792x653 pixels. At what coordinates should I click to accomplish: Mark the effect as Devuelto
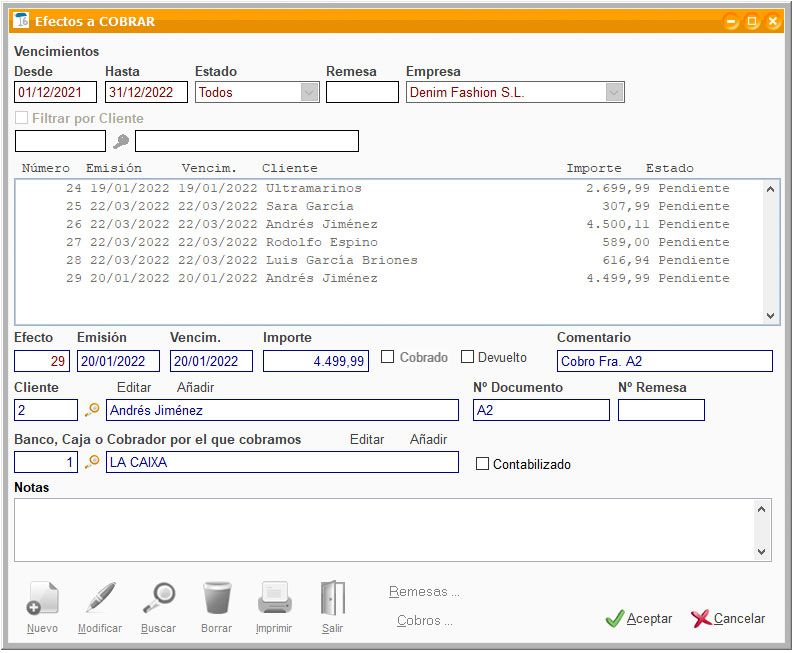coord(467,357)
